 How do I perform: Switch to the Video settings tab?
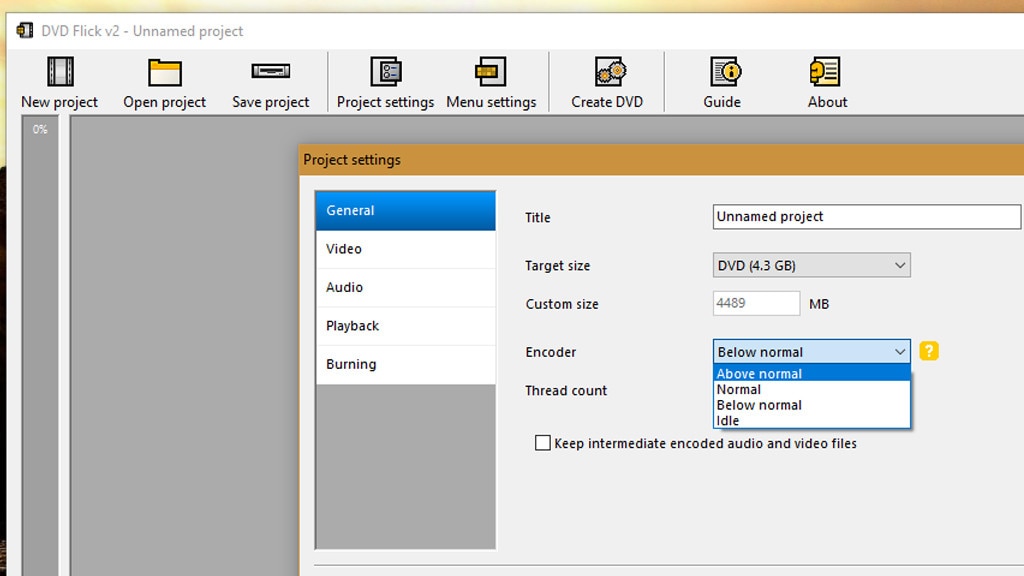[x=405, y=249]
